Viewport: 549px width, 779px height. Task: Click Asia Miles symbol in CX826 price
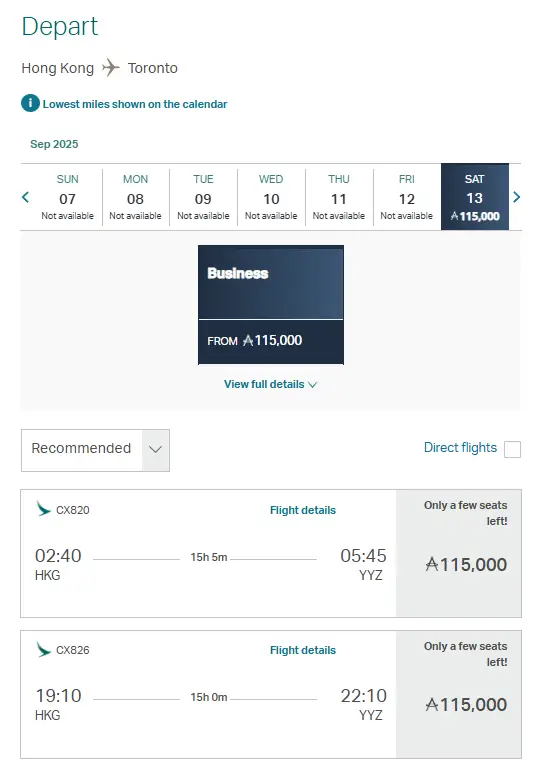coord(432,704)
